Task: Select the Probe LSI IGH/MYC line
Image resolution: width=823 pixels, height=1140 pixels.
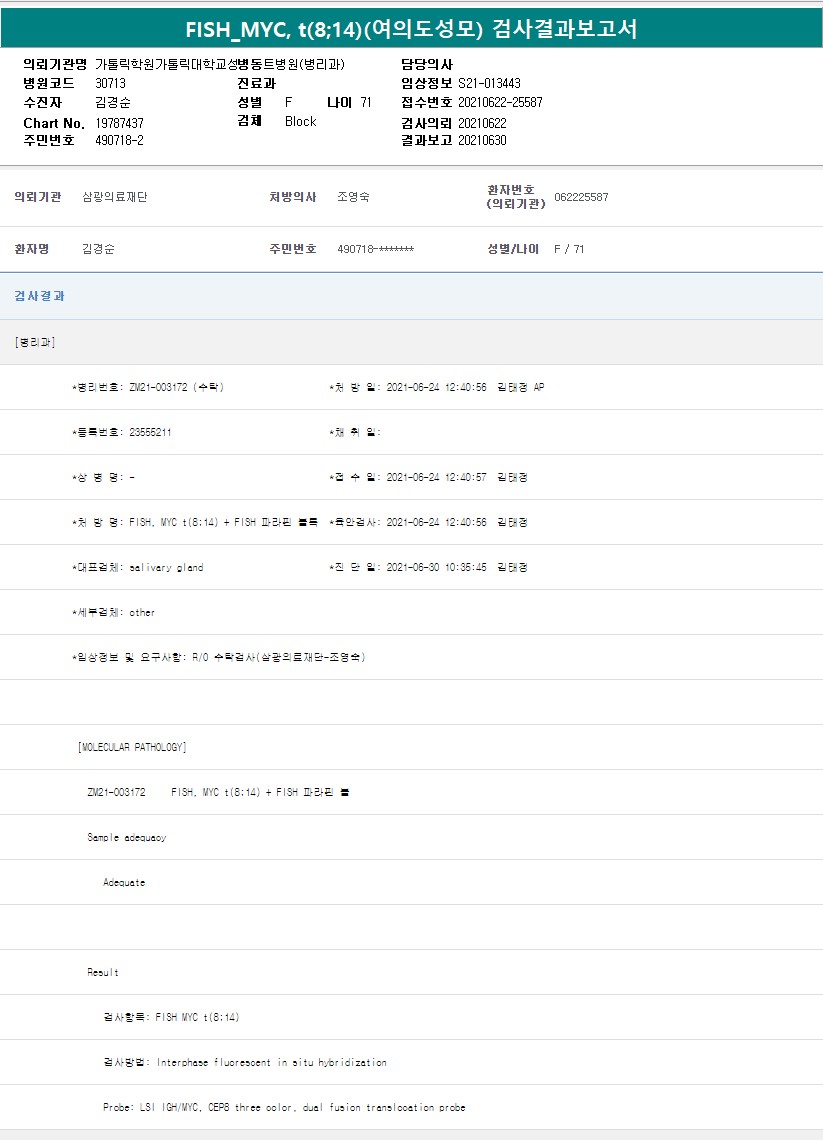Action: (284, 1107)
